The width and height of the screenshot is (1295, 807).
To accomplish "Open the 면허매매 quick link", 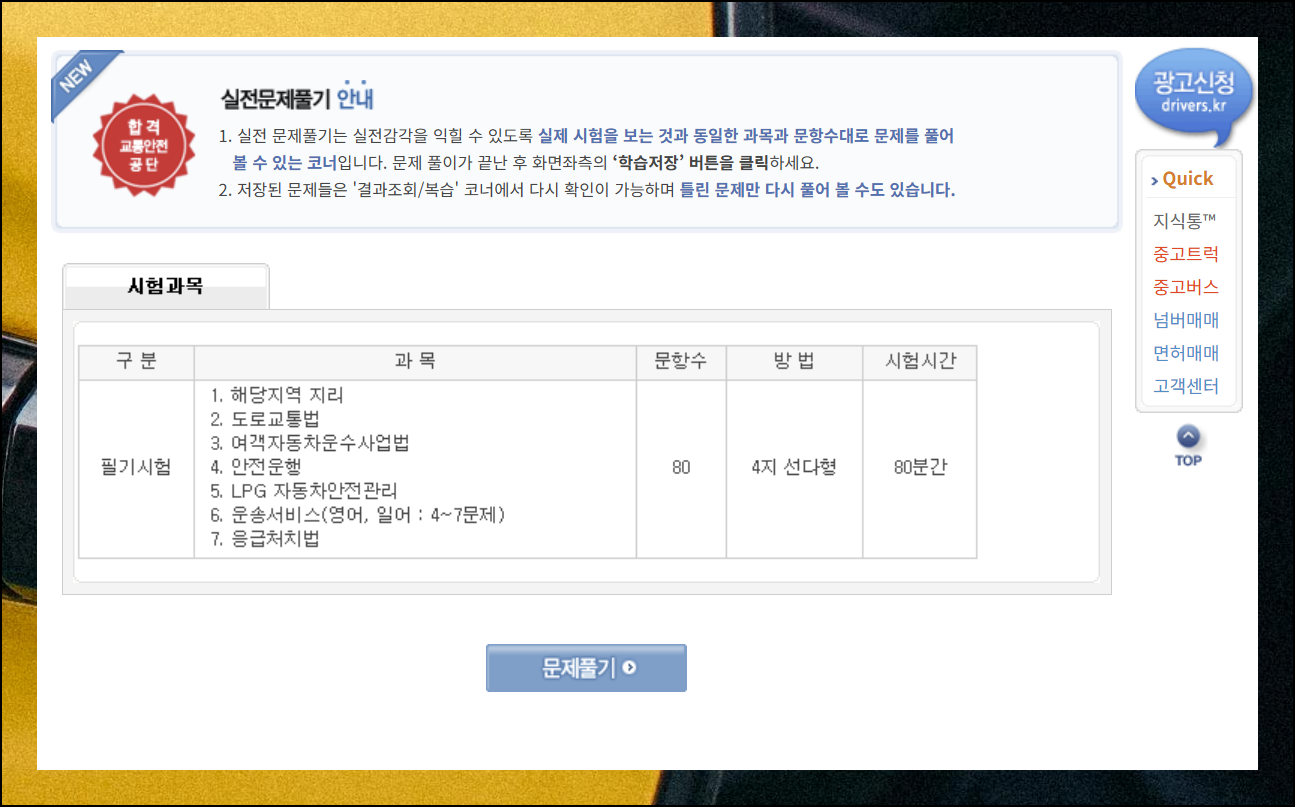I will (x=1186, y=353).
